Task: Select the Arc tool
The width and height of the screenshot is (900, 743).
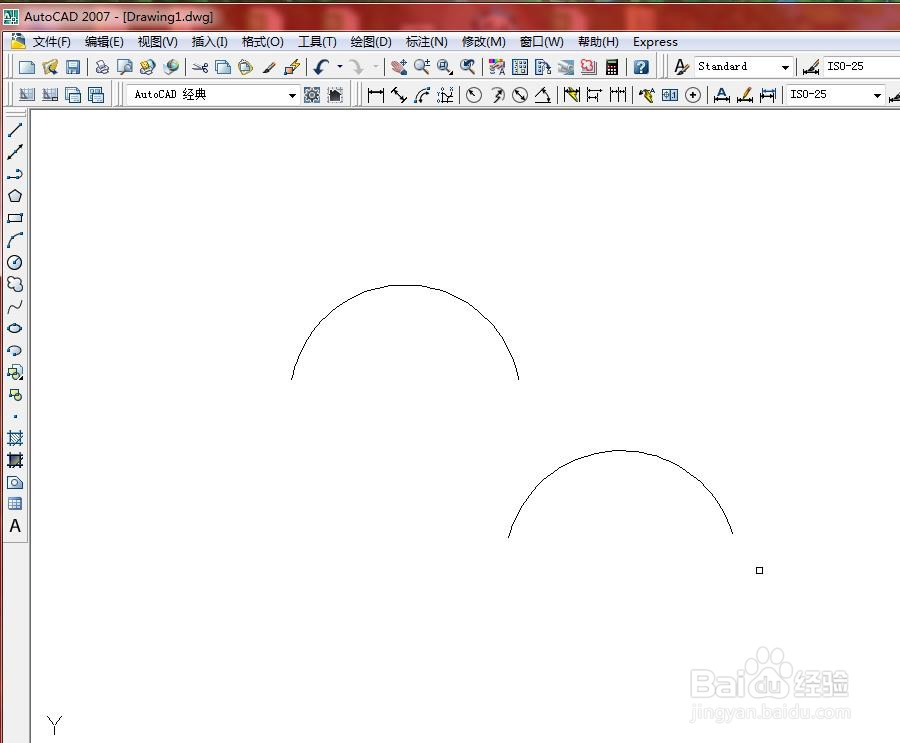Action: [15, 240]
